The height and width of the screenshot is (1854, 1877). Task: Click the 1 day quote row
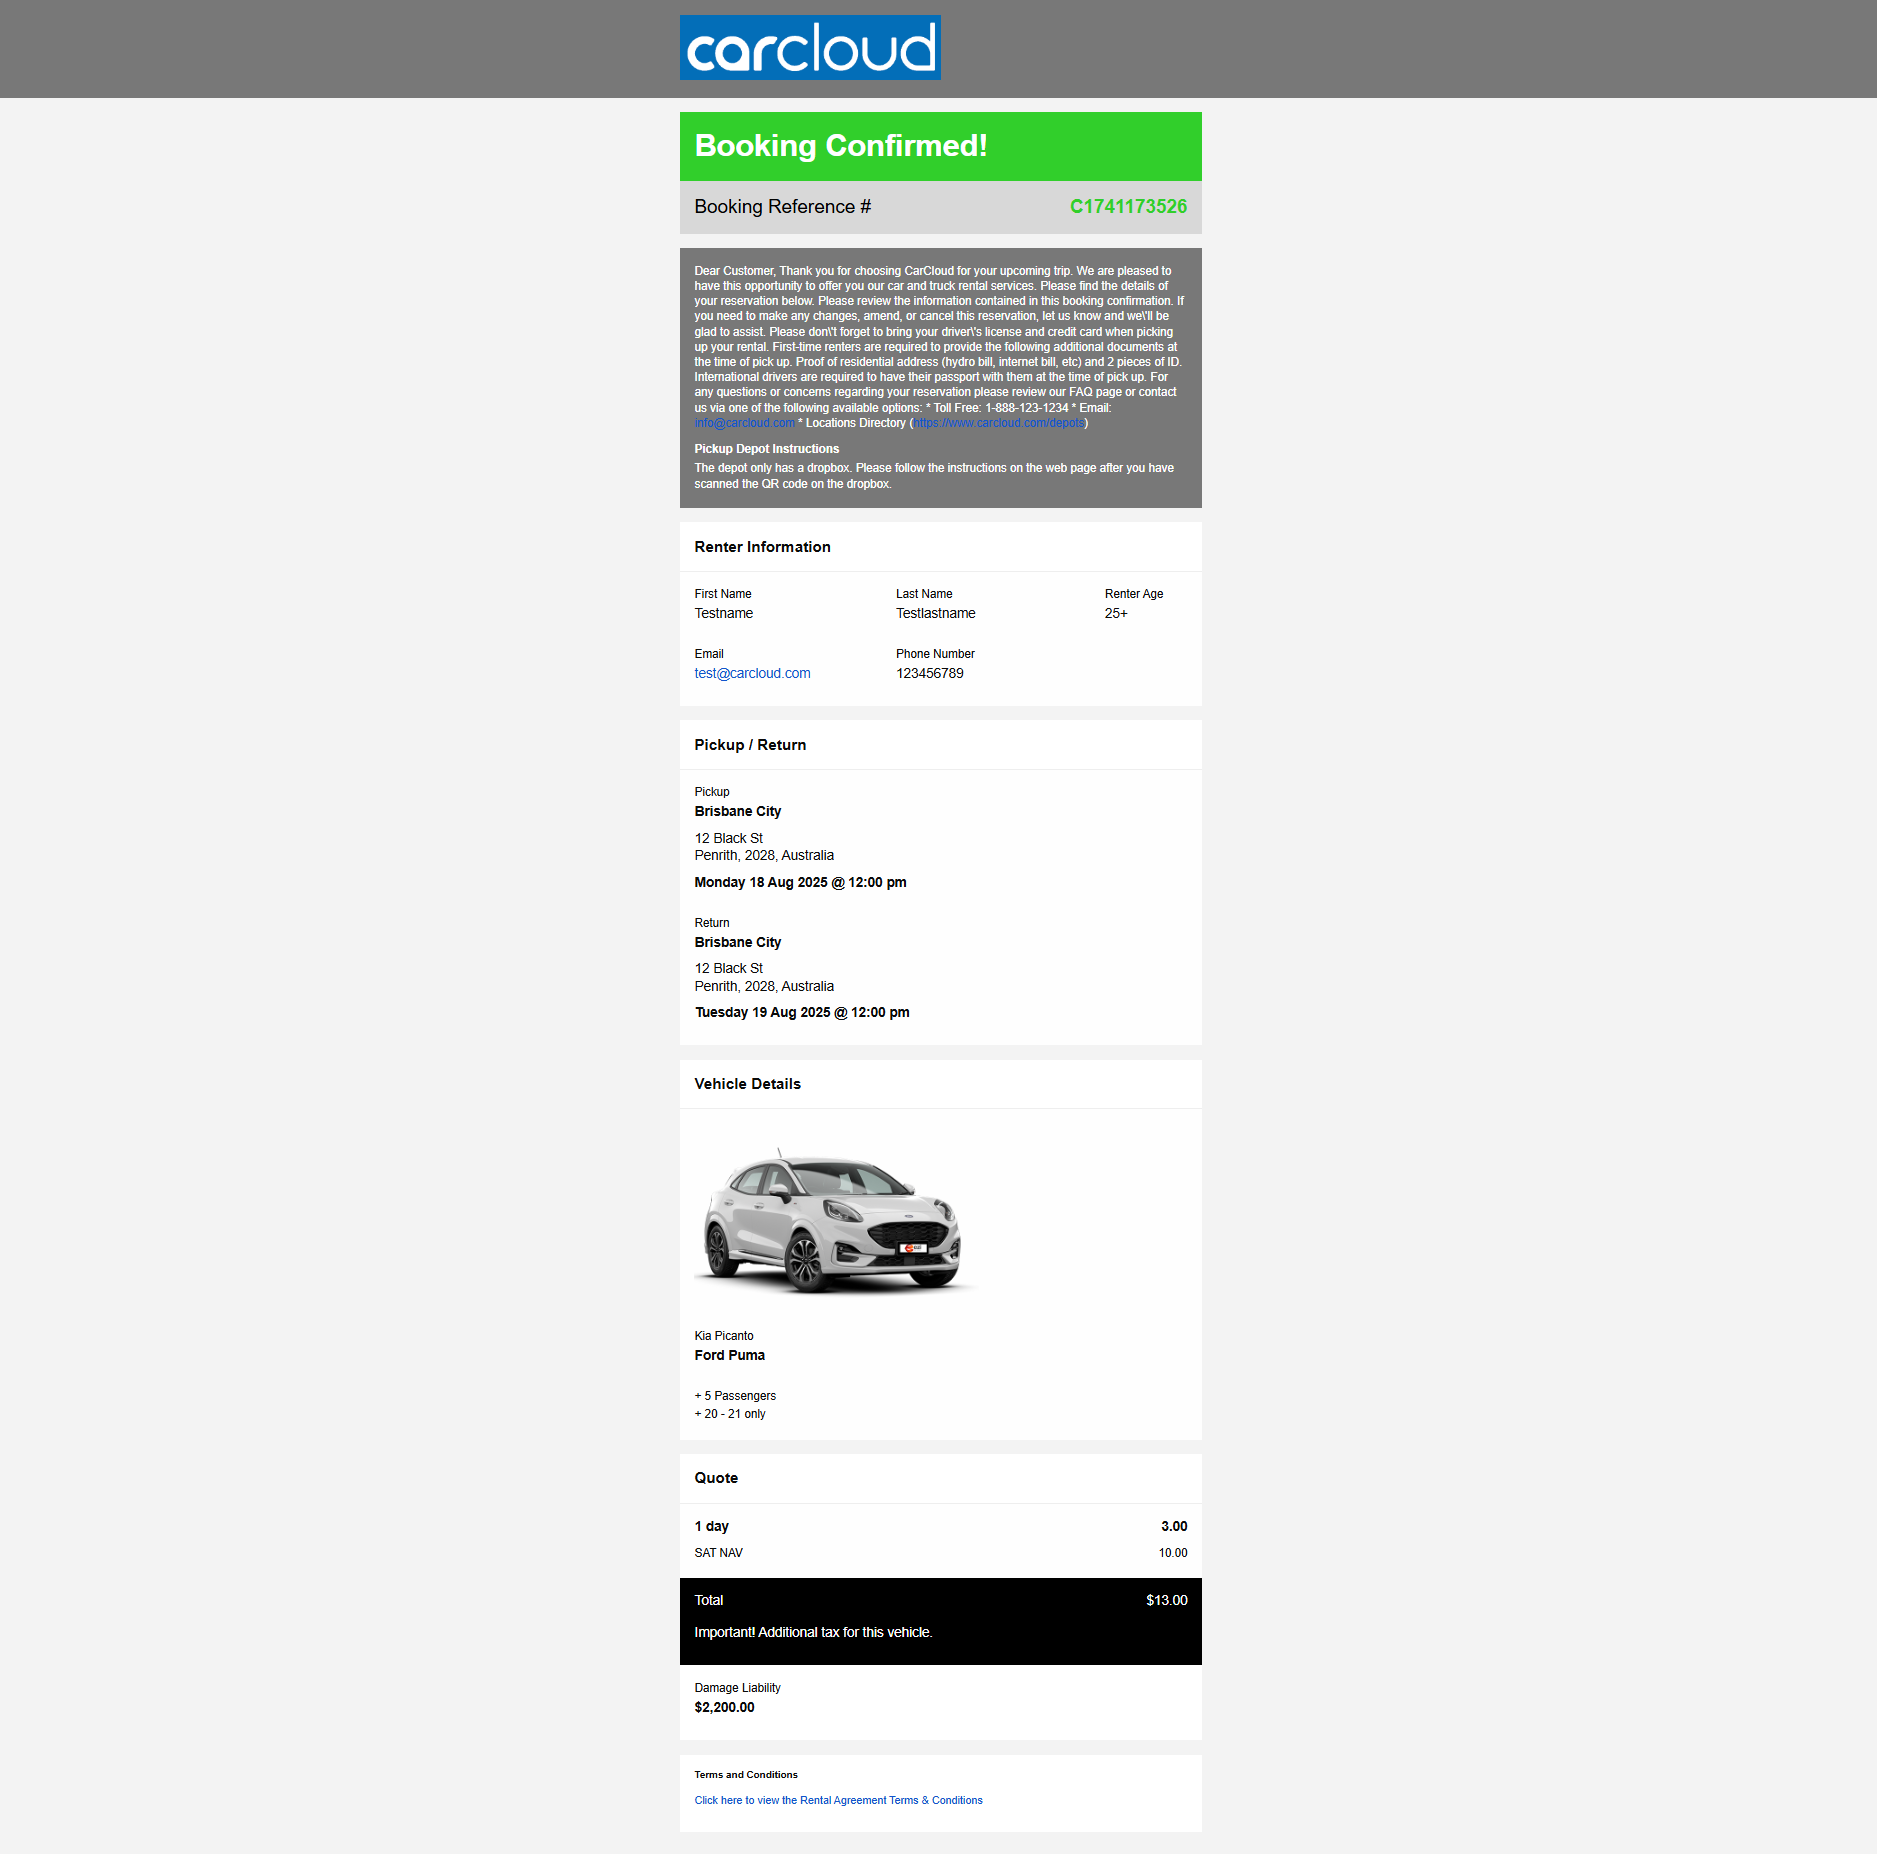pos(940,1526)
